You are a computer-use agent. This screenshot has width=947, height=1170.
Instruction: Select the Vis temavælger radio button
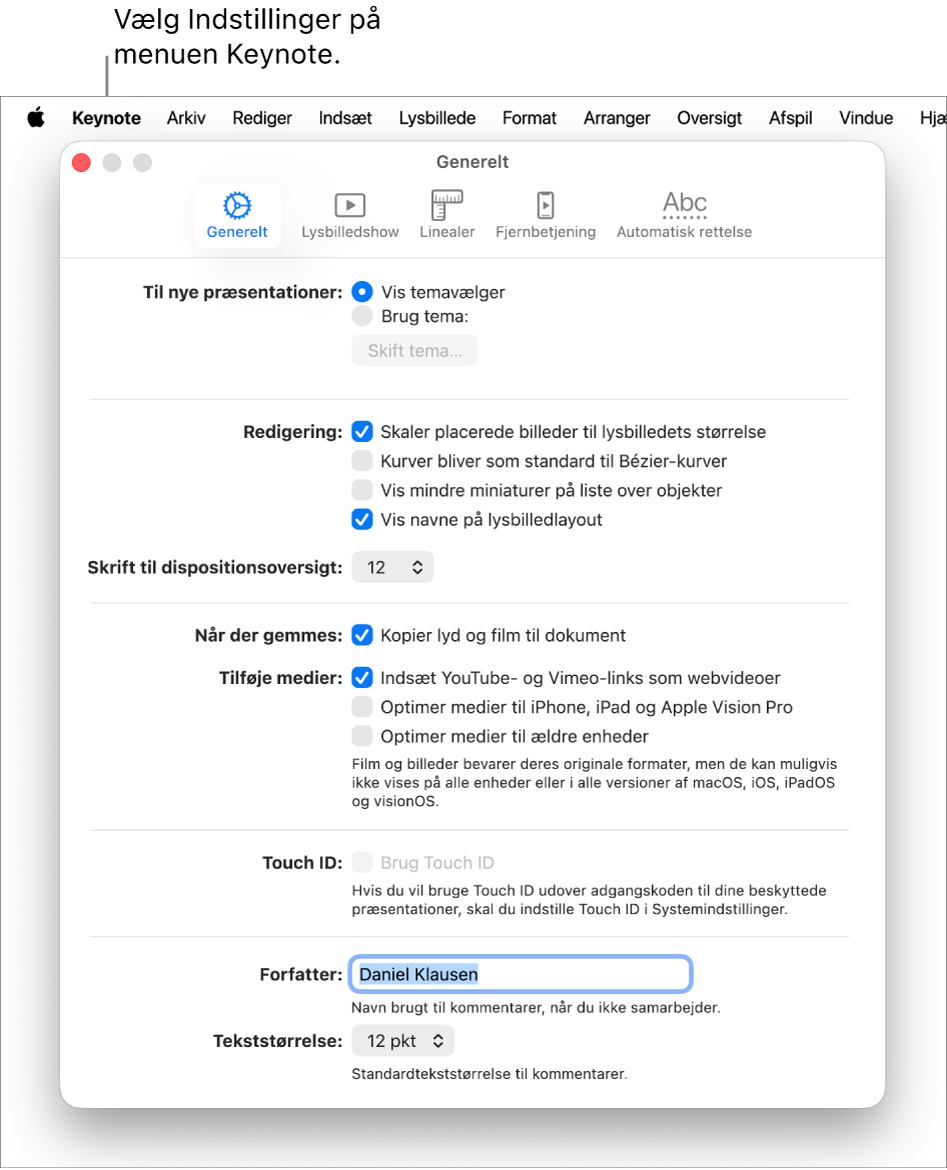[362, 292]
